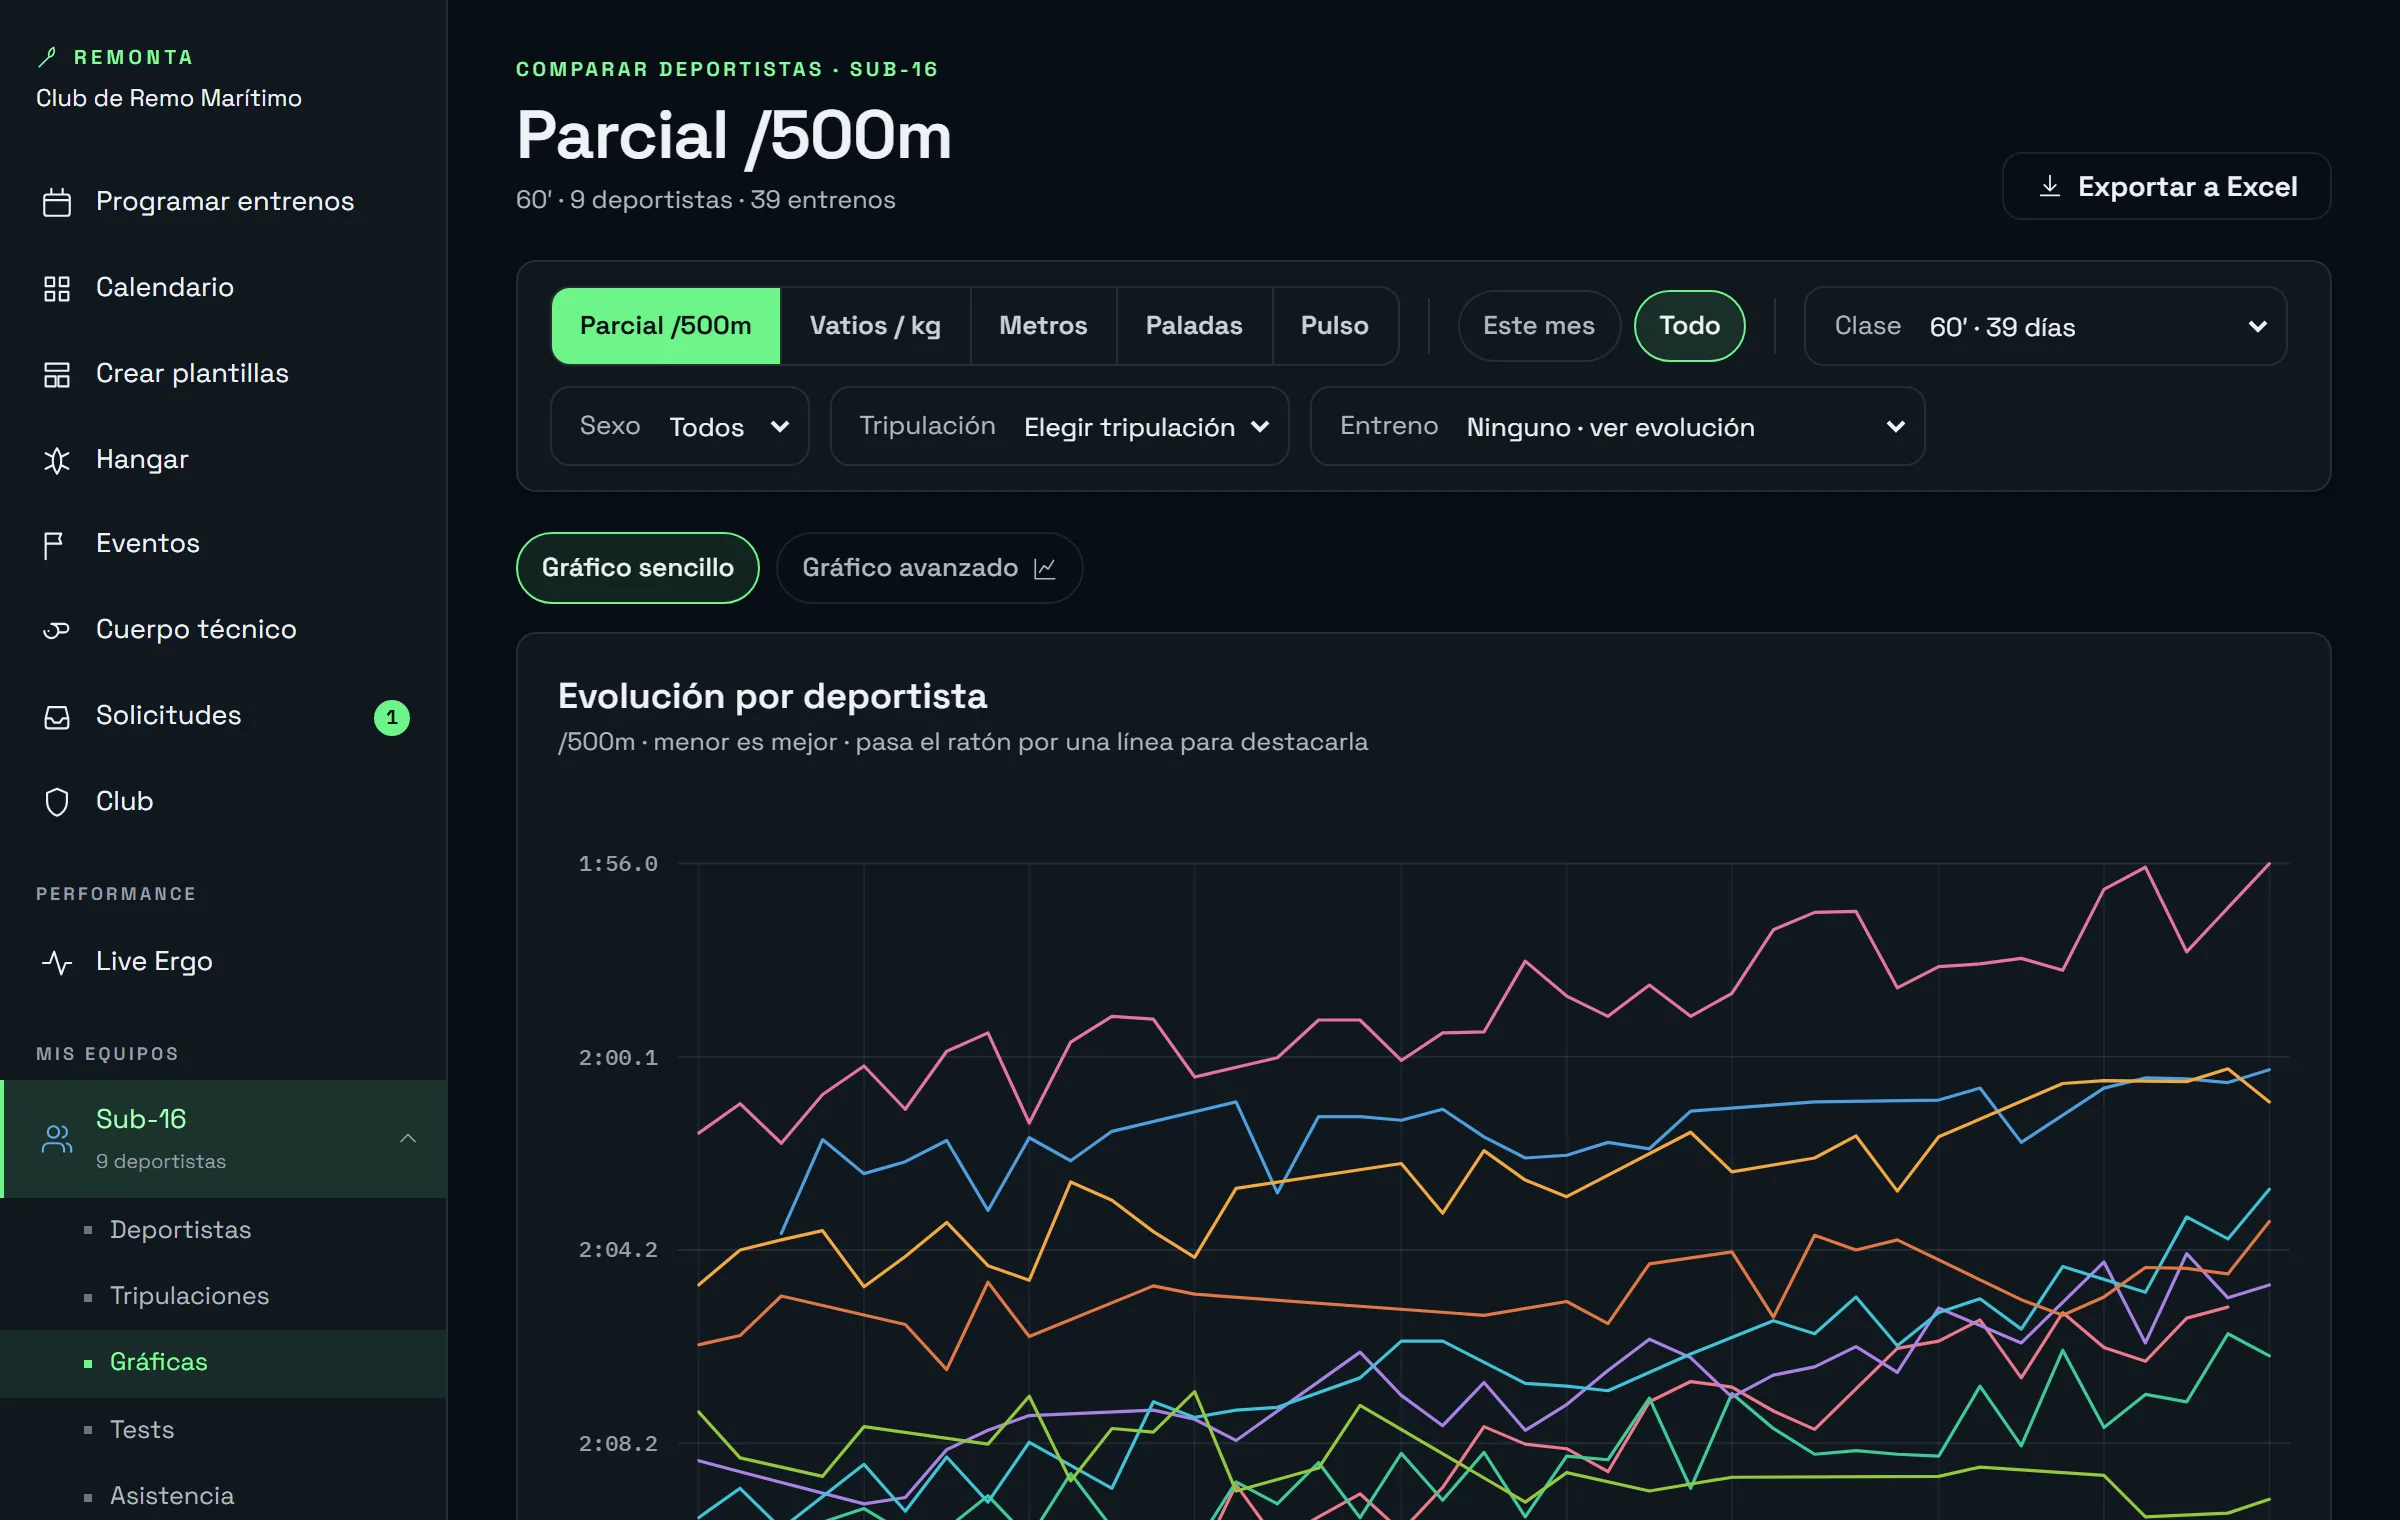2400x1520 pixels.
Task: Click the Cuerpo técnico whistle icon
Action: (x=57, y=630)
